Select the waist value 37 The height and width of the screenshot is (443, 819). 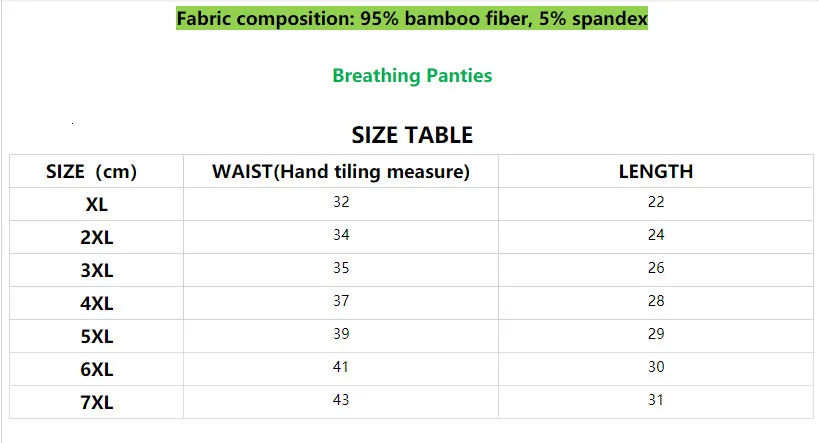pyautogui.click(x=341, y=301)
